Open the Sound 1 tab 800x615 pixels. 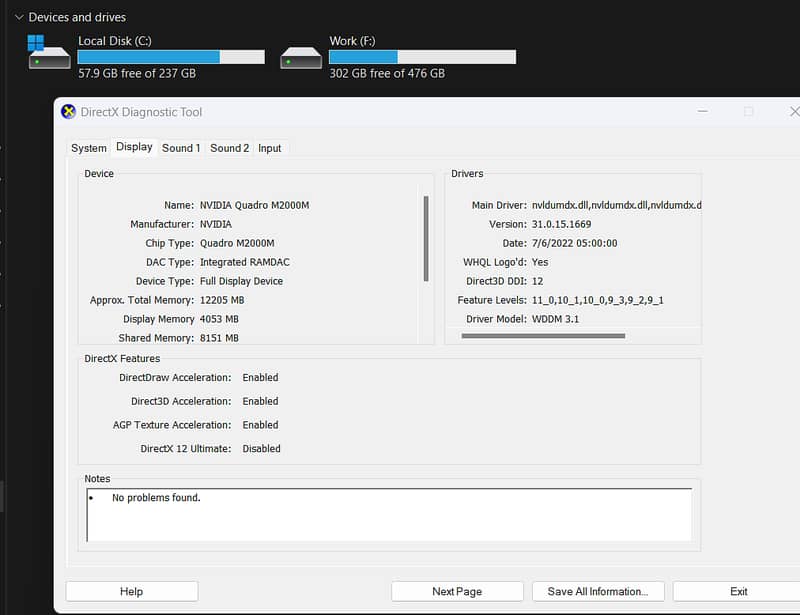click(x=181, y=148)
